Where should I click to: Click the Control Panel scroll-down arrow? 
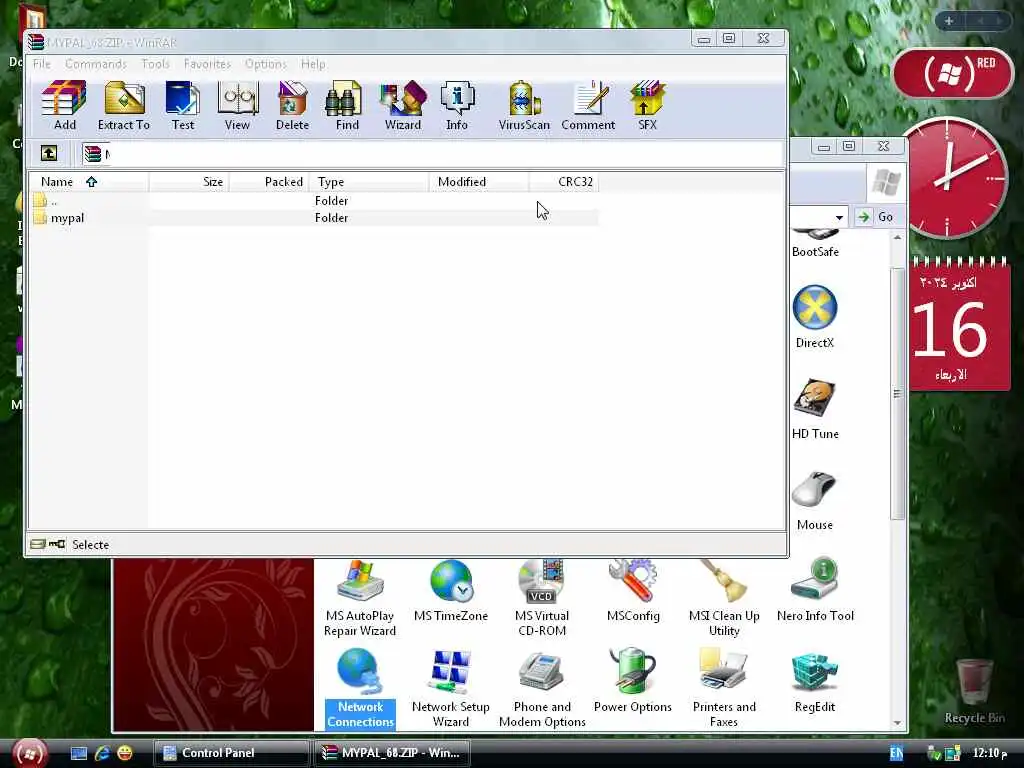point(897,722)
